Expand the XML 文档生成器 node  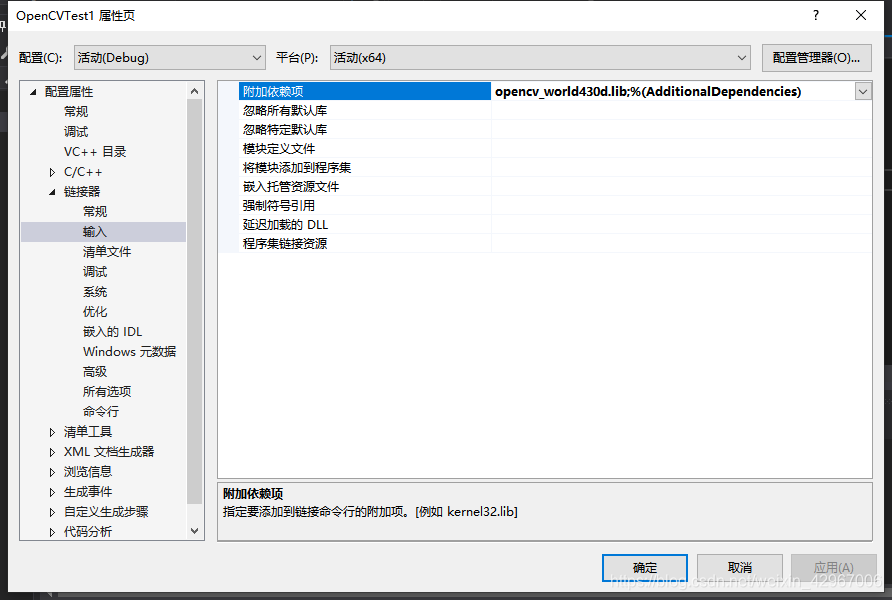click(52, 452)
